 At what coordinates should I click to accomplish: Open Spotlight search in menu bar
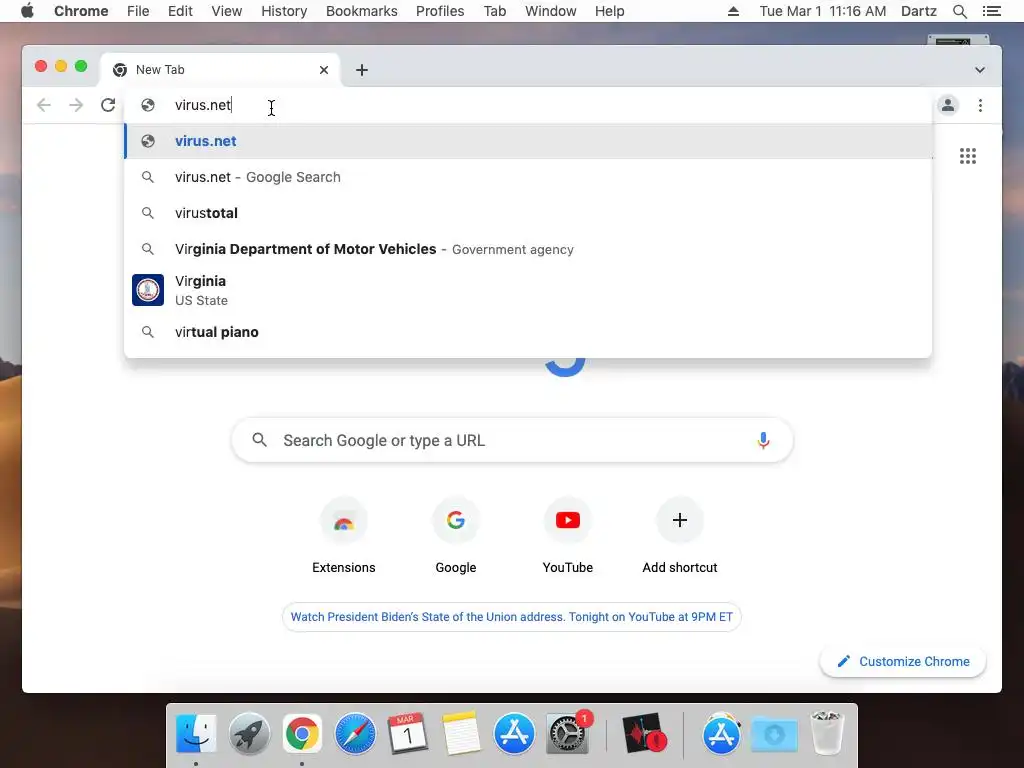(959, 11)
